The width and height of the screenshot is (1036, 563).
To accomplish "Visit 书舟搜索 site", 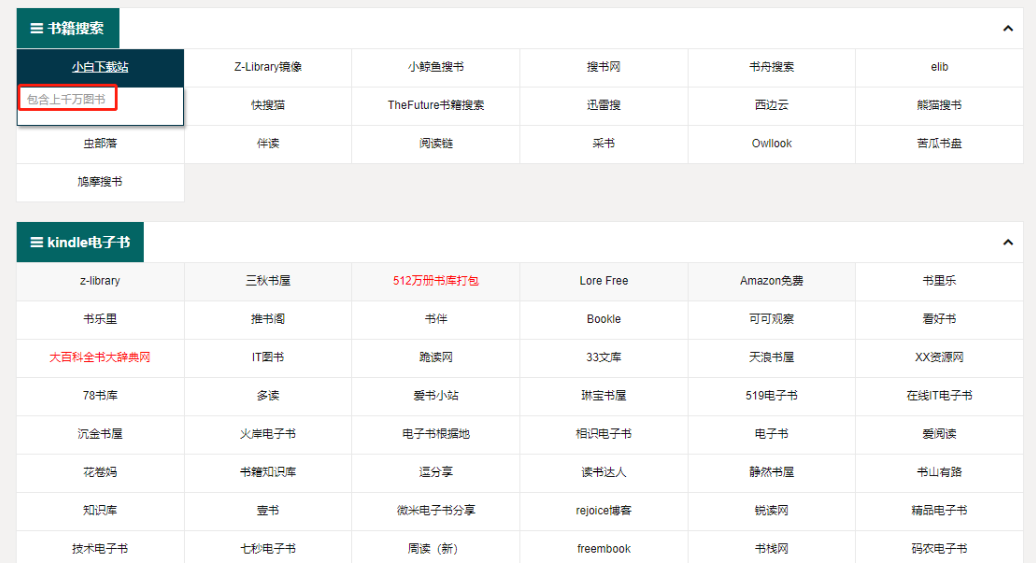I will point(772,67).
